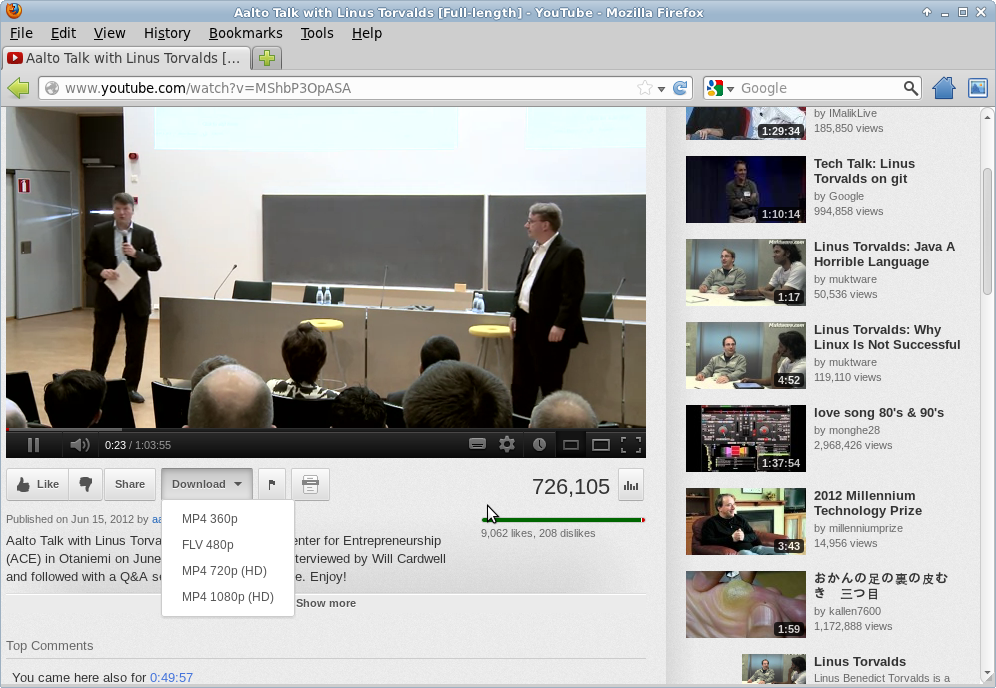Image resolution: width=996 pixels, height=688 pixels.
Task: Pause the video playback
Action: 34,445
